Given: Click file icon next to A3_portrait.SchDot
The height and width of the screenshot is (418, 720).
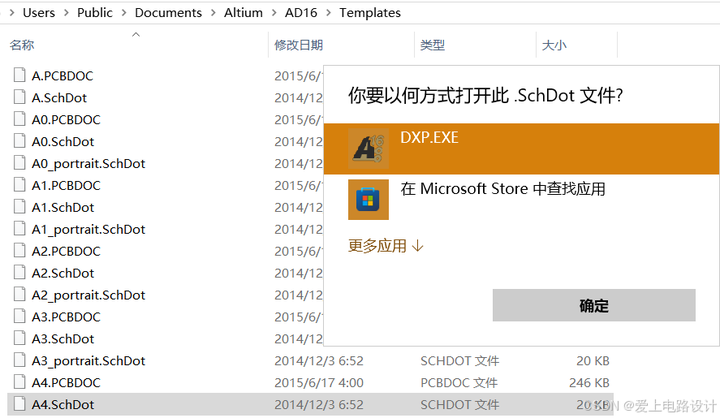Looking at the screenshot, I should tap(19, 360).
